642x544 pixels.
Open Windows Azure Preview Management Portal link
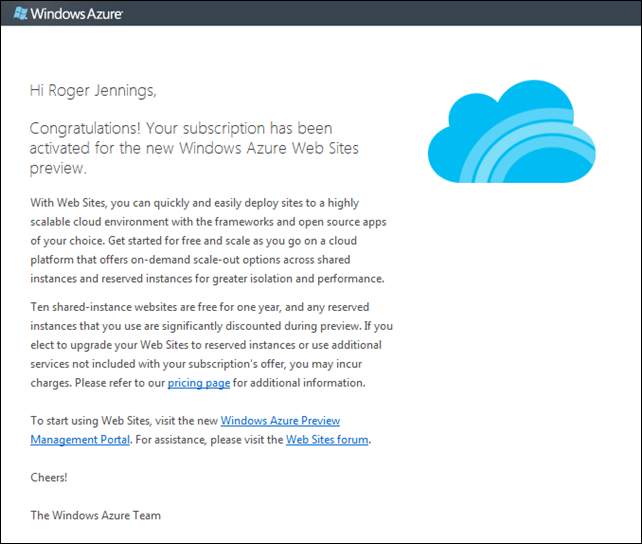[x=280, y=421]
